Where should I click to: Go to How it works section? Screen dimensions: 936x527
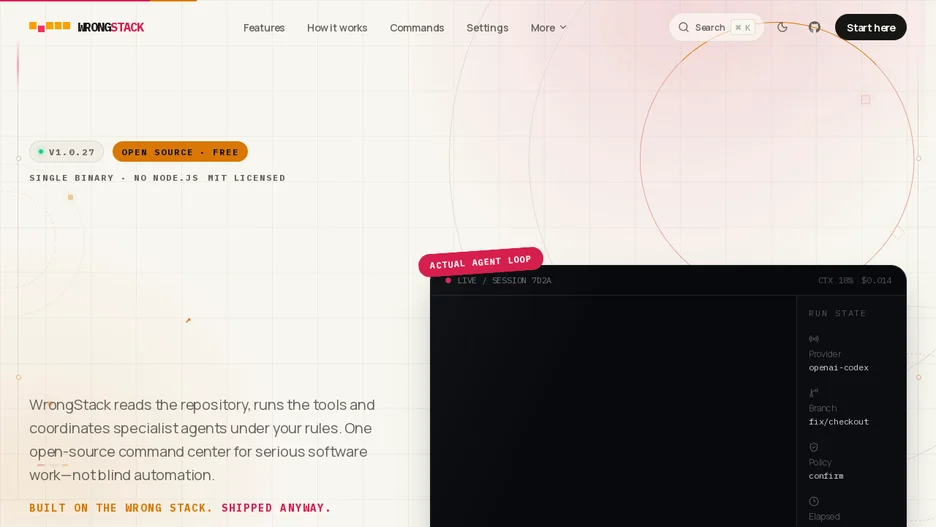(x=337, y=27)
